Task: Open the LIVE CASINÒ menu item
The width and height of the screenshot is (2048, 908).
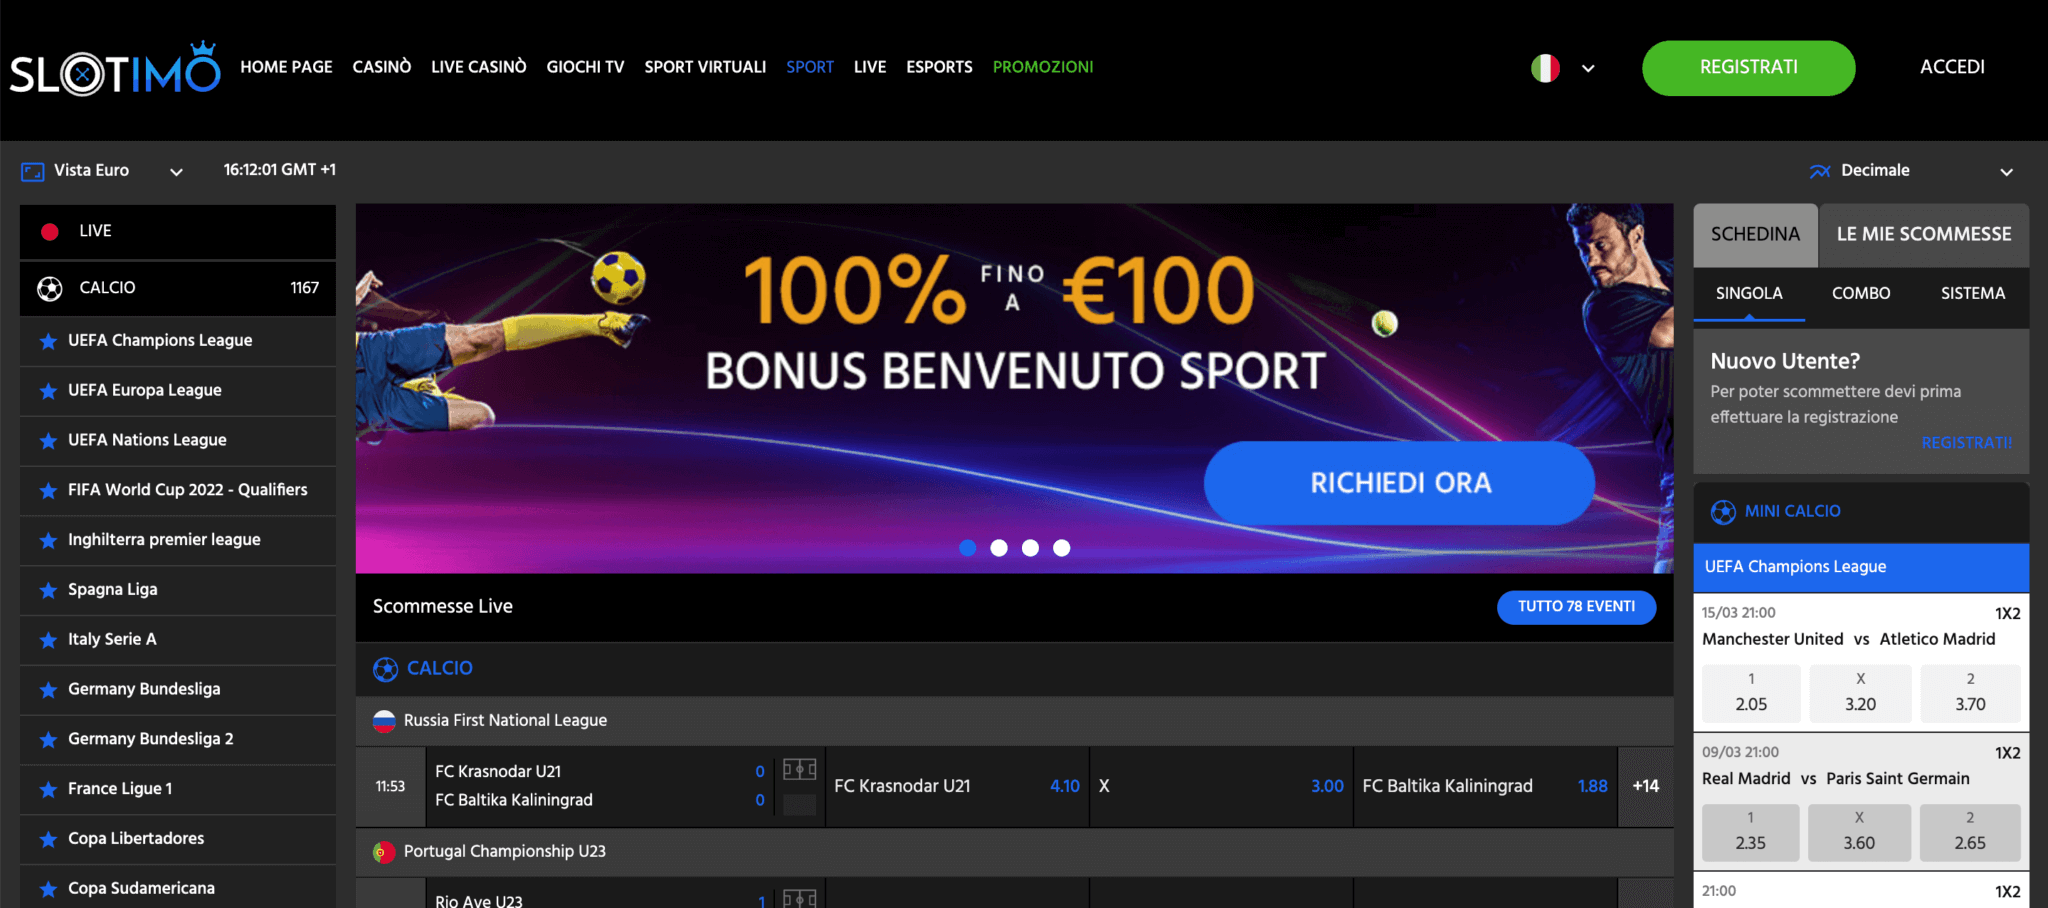Action: pyautogui.click(x=479, y=67)
